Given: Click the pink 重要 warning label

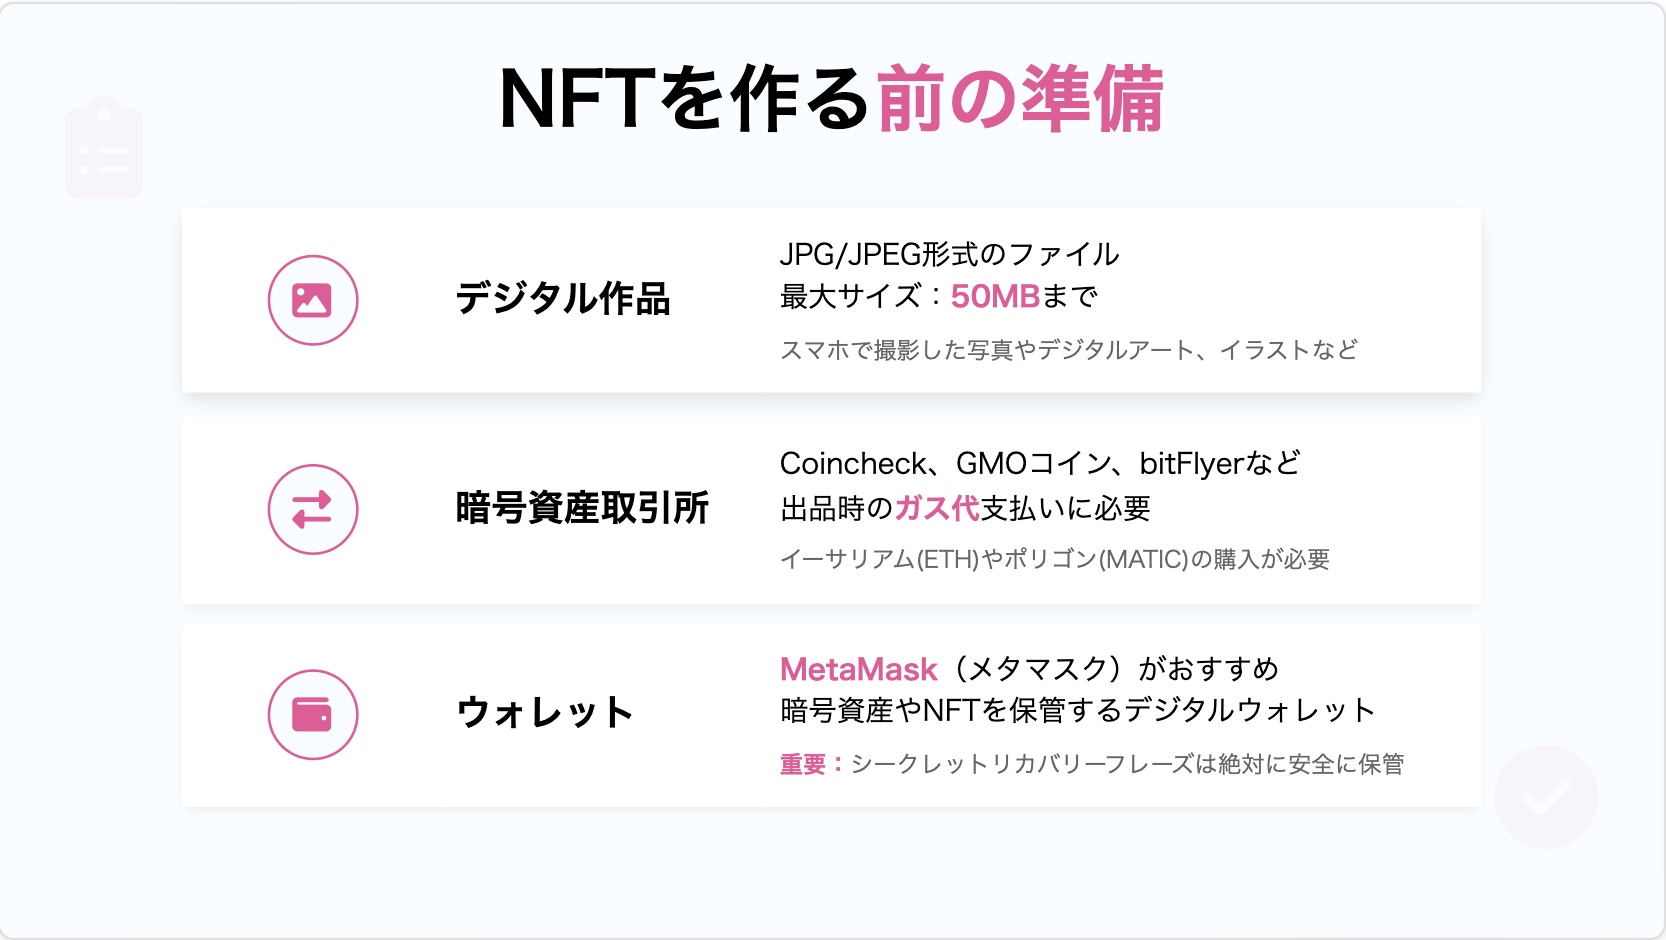Looking at the screenshot, I should pyautogui.click(x=812, y=764).
